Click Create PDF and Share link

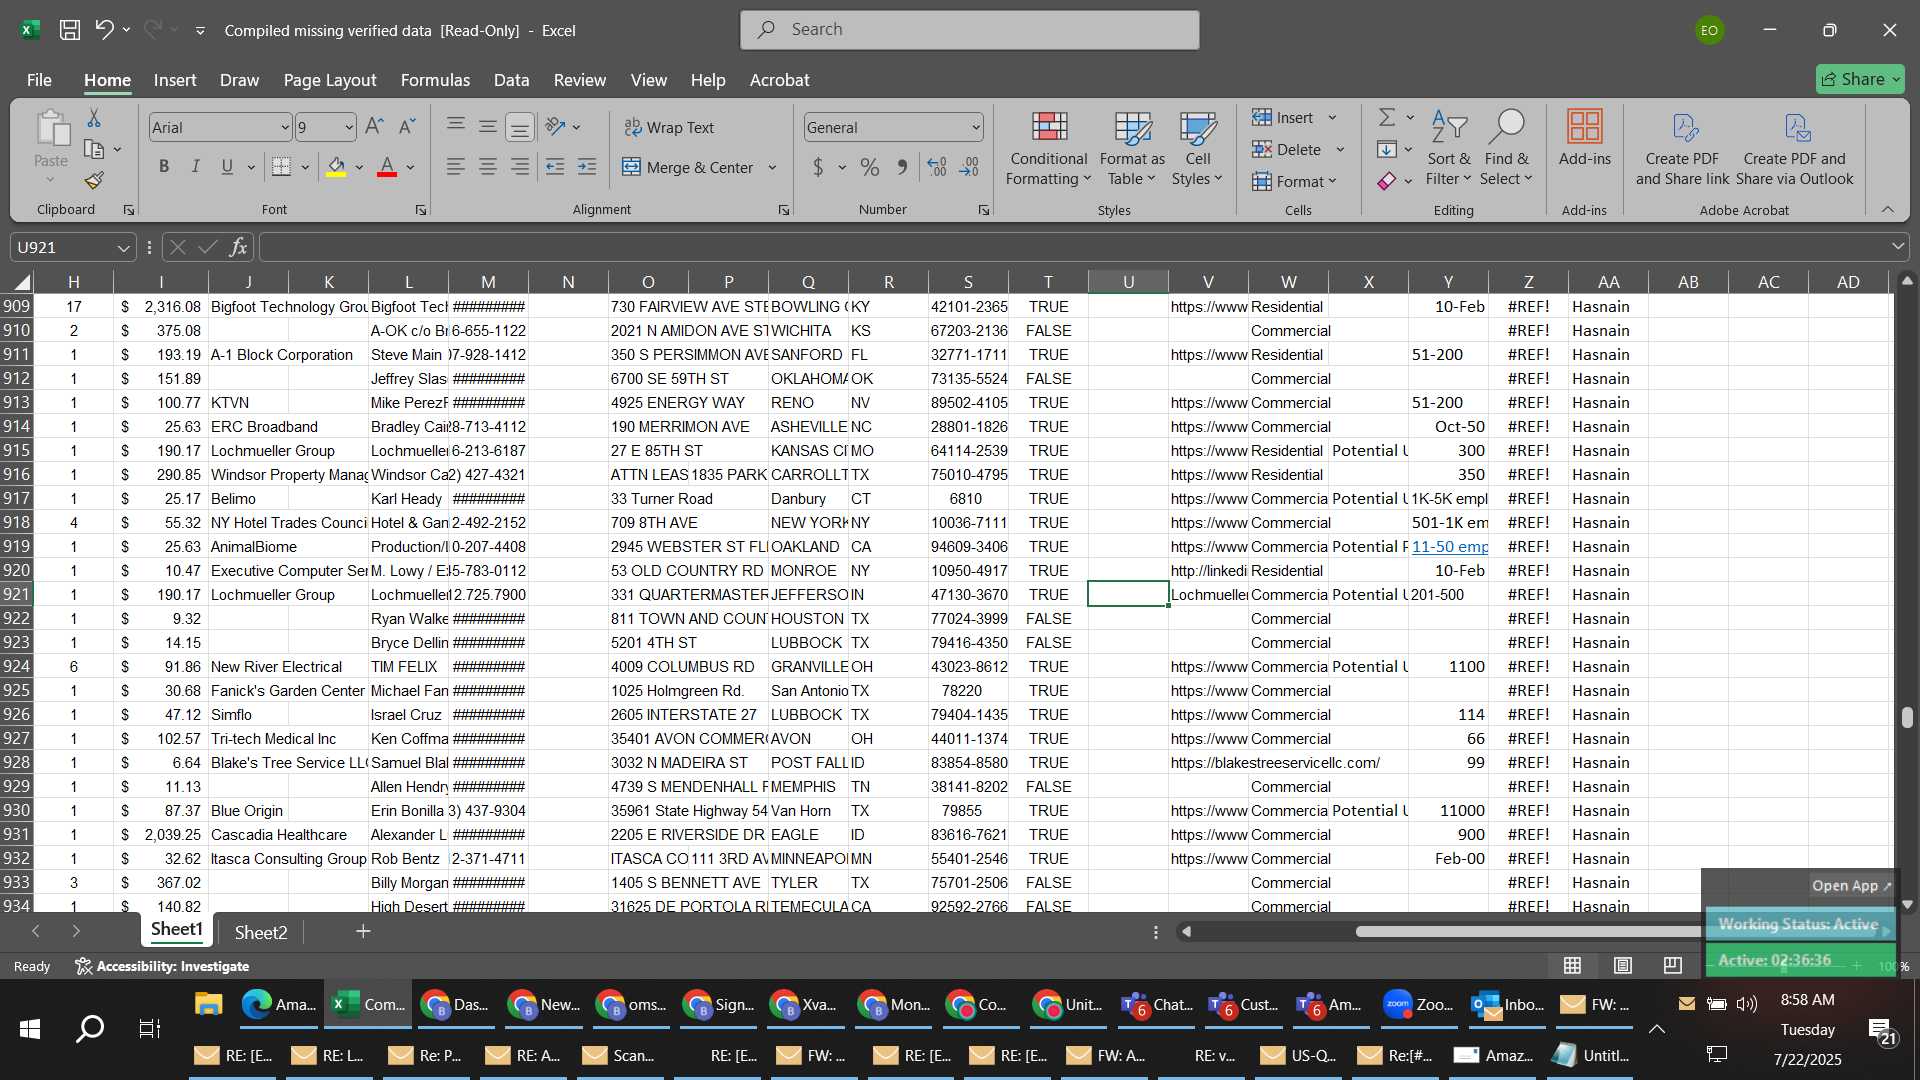(1682, 148)
